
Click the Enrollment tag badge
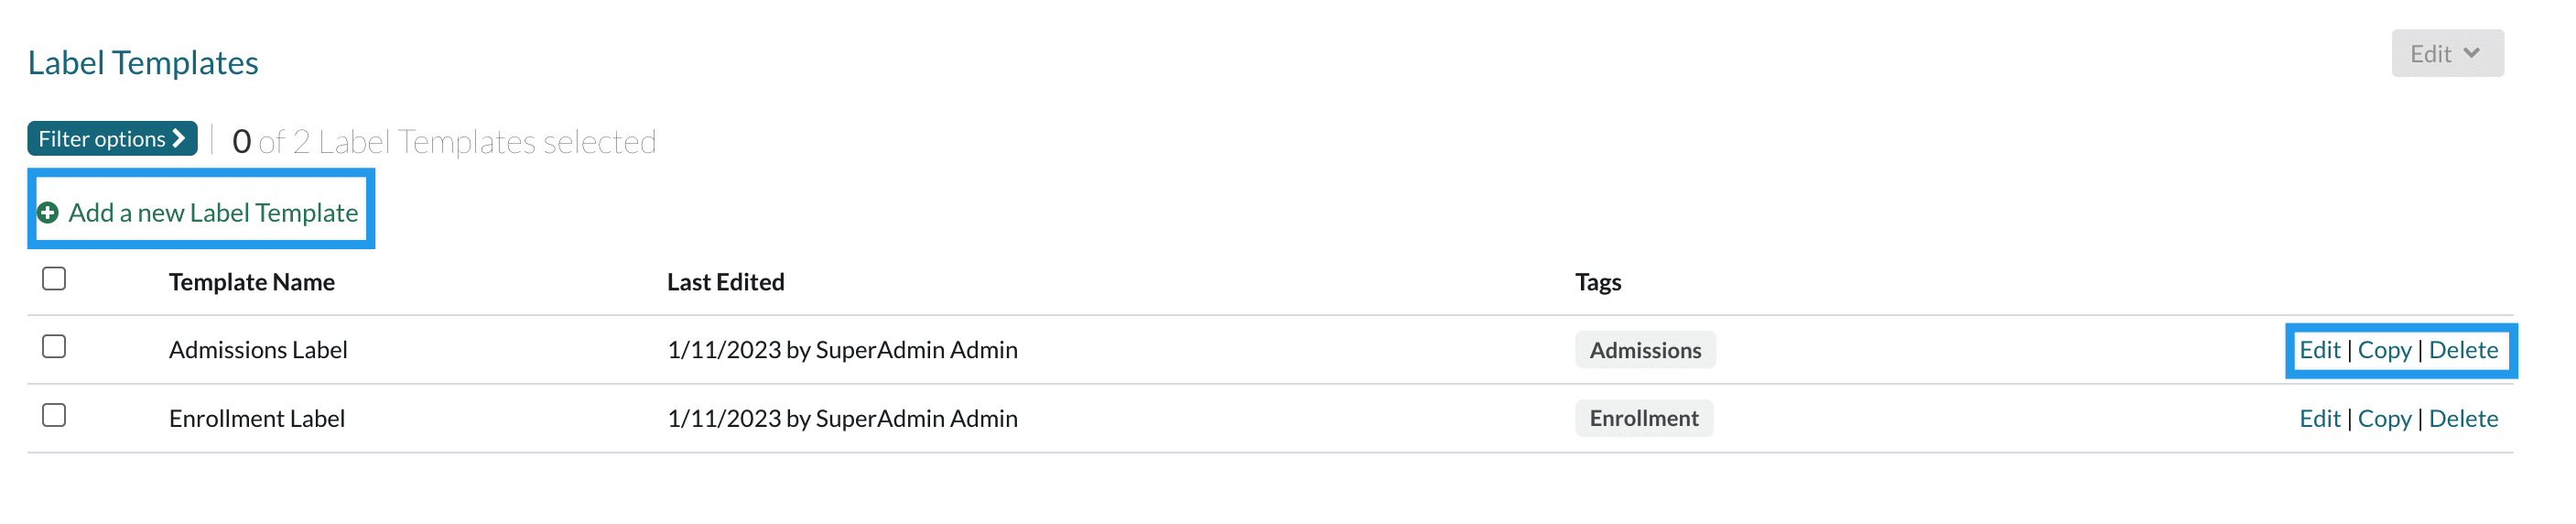pos(1643,419)
